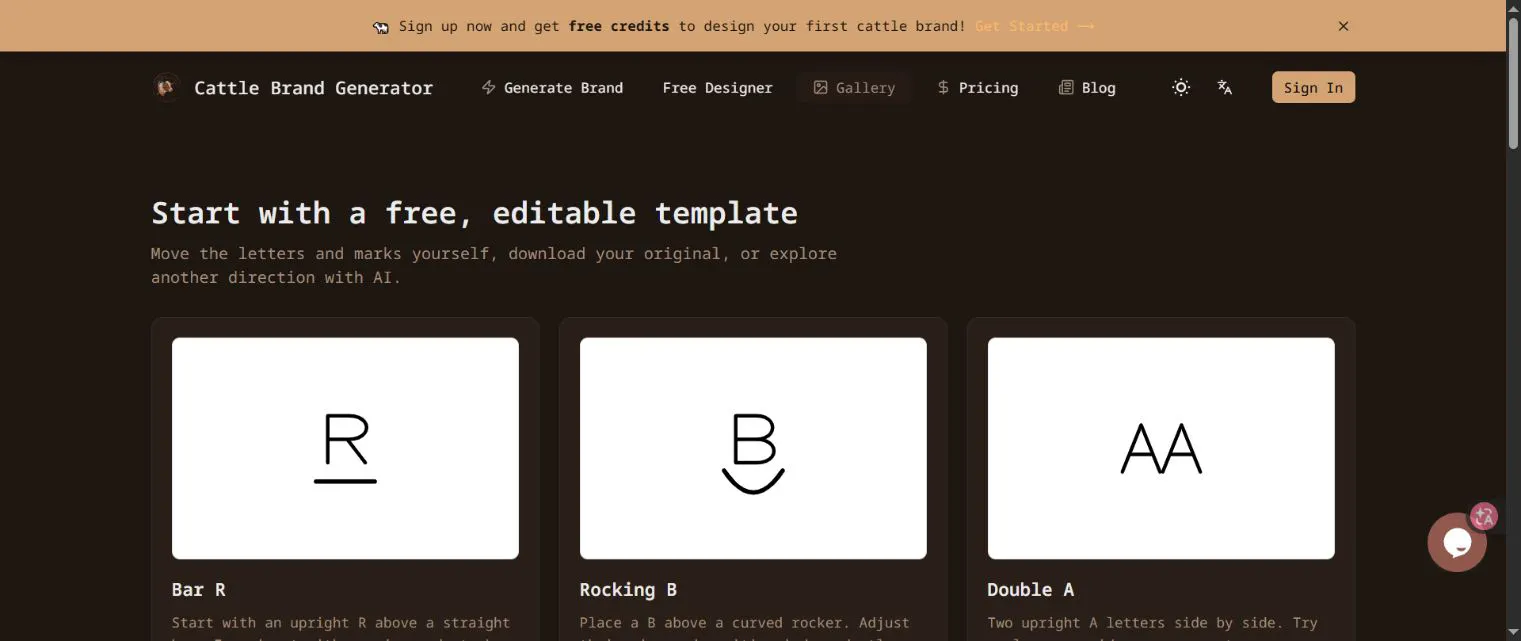This screenshot has height=641, width=1521.
Task: Click the Rocking B card title
Action: pos(628,590)
